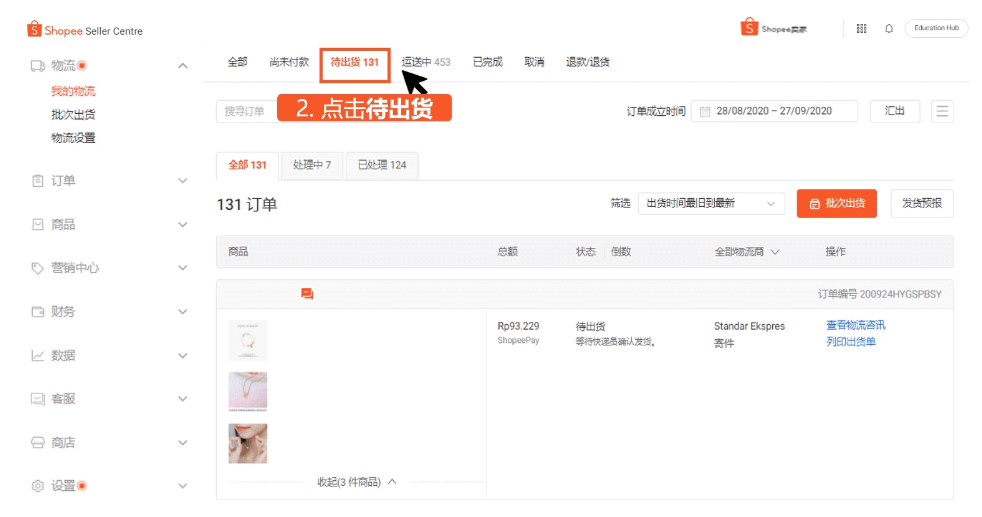The image size is (982, 517).
Task: Click the Shopee Seller Centre logo
Action: (85, 30)
